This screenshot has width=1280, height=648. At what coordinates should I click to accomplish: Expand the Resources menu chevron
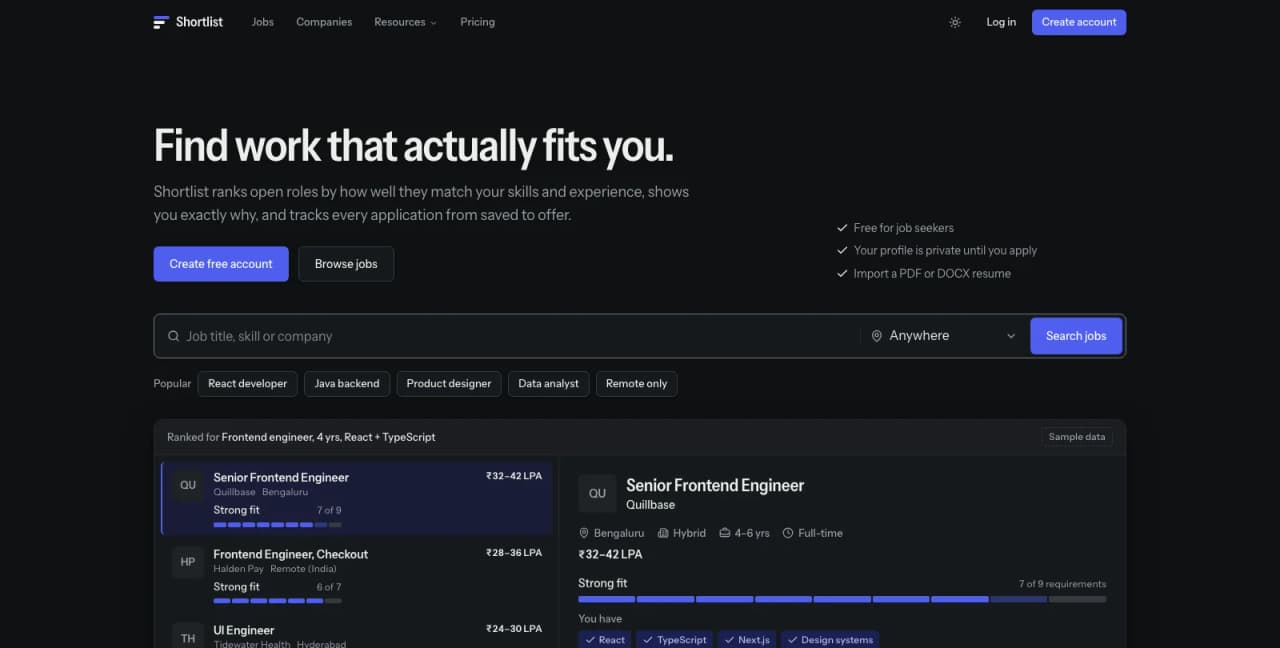click(433, 23)
